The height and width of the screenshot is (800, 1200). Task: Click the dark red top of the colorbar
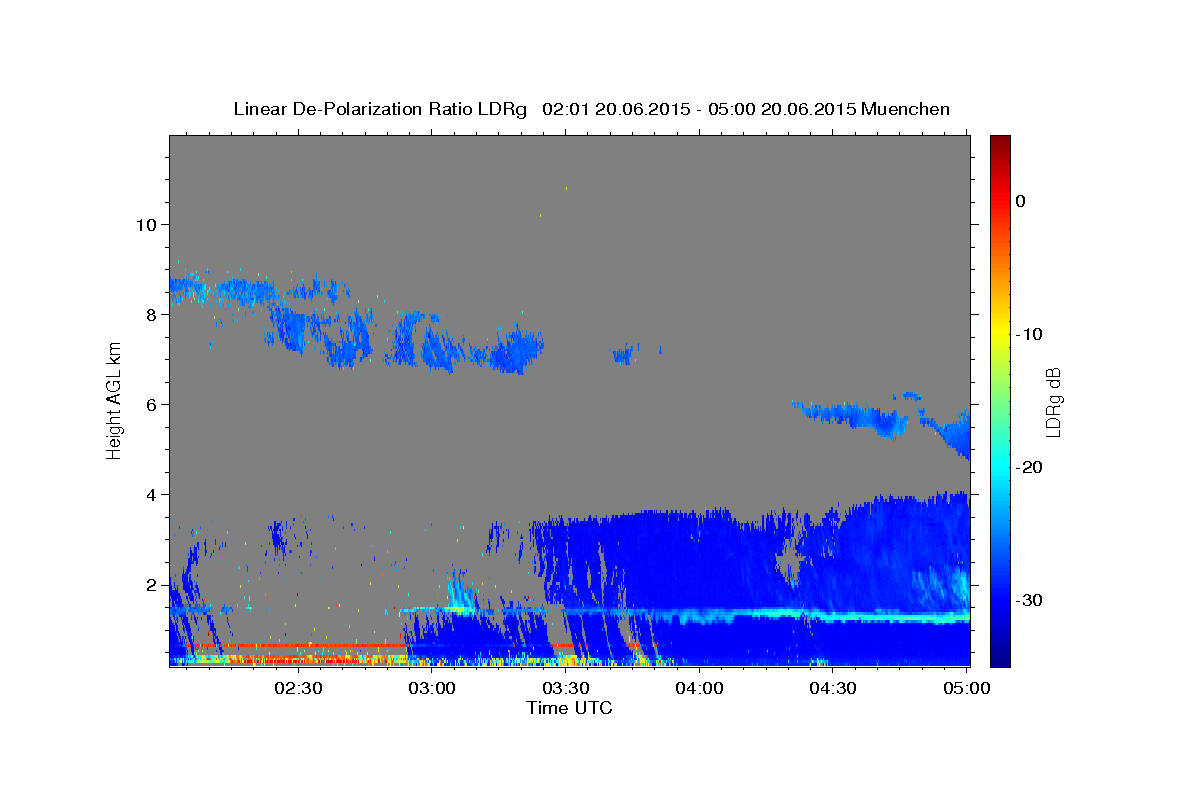1000,145
